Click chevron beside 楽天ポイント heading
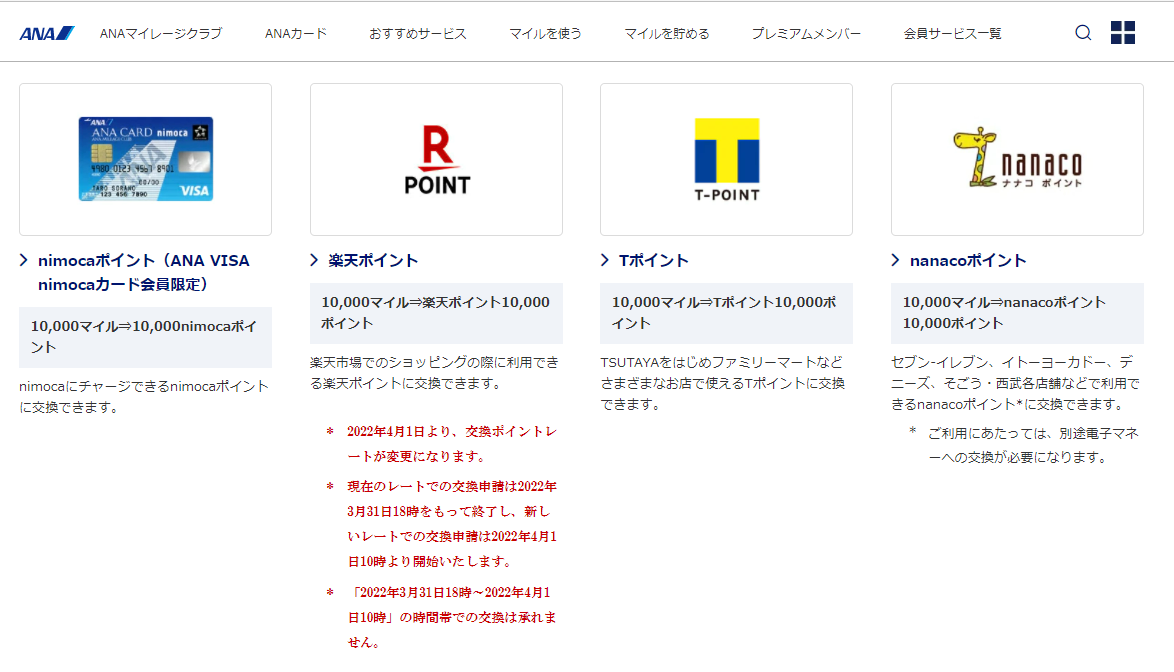The image size is (1174, 672). coord(315,260)
